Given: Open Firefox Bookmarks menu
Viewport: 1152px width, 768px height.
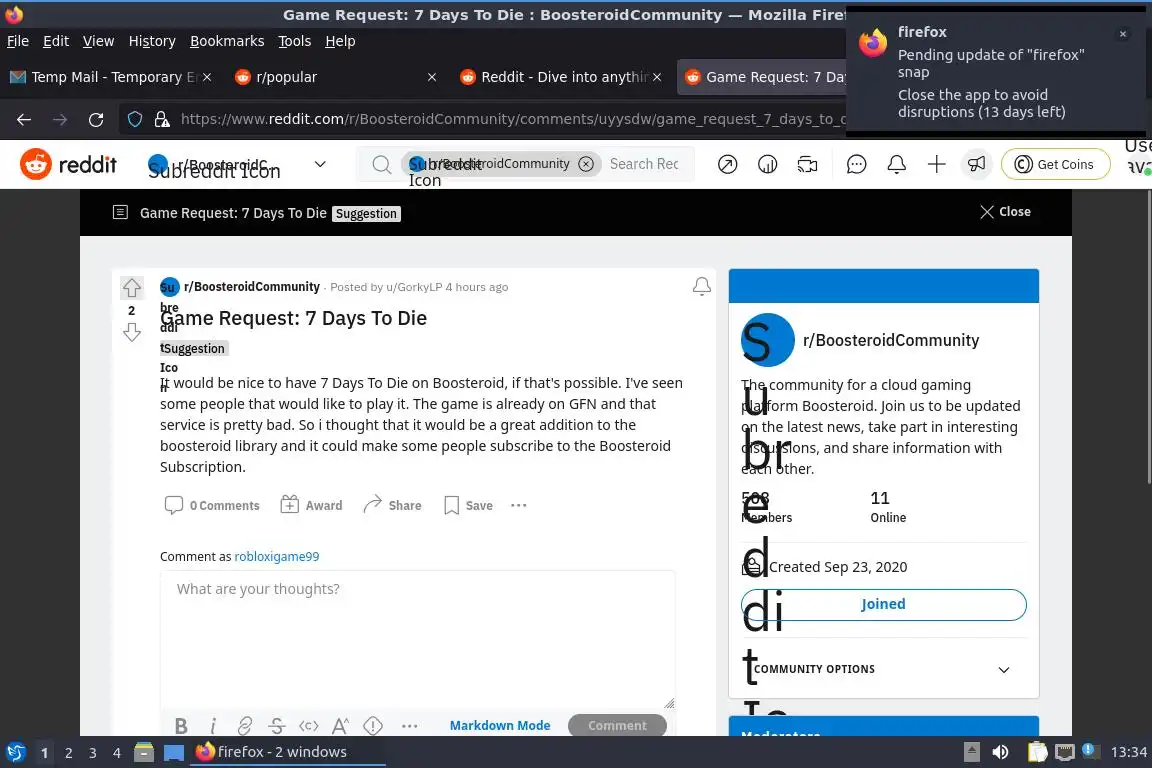Looking at the screenshot, I should pos(227,41).
